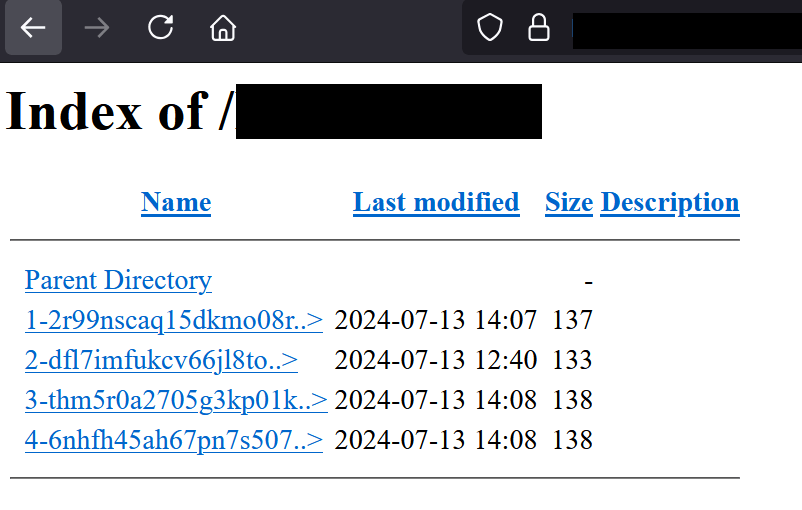Reload the current page
Image resolution: width=802 pixels, height=510 pixels.
coord(160,28)
